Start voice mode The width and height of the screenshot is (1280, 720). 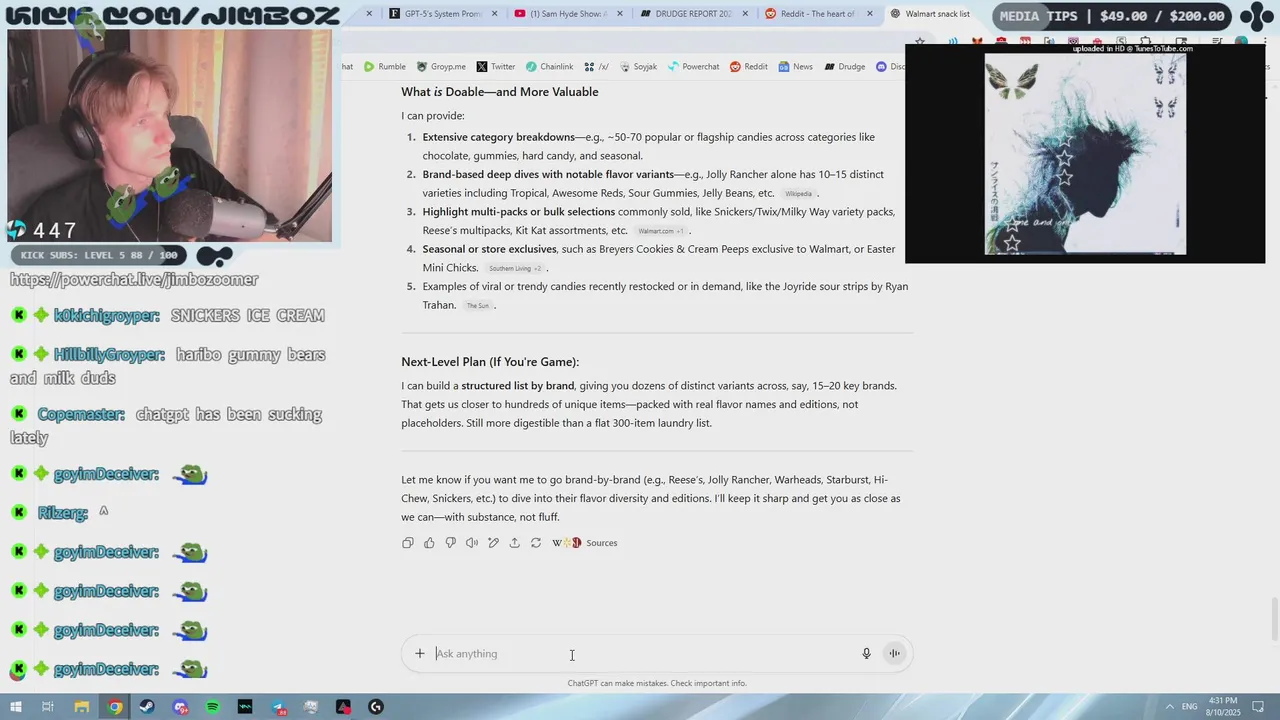[x=895, y=654]
